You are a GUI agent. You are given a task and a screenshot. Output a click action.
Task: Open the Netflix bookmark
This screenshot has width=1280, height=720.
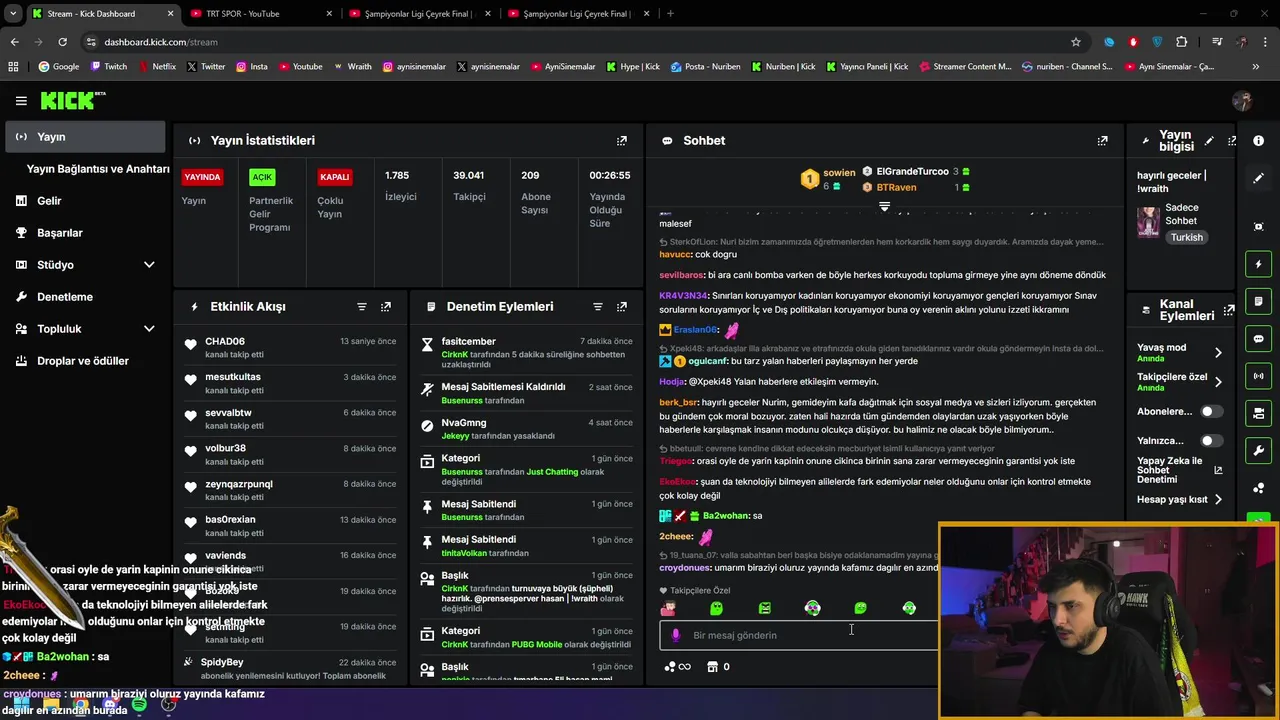(156, 67)
